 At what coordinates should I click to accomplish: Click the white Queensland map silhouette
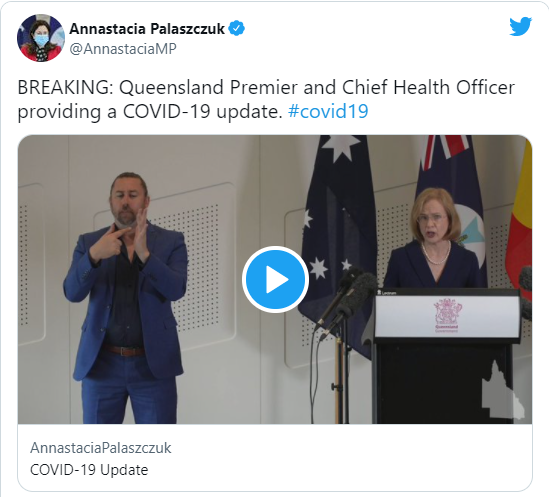point(503,390)
